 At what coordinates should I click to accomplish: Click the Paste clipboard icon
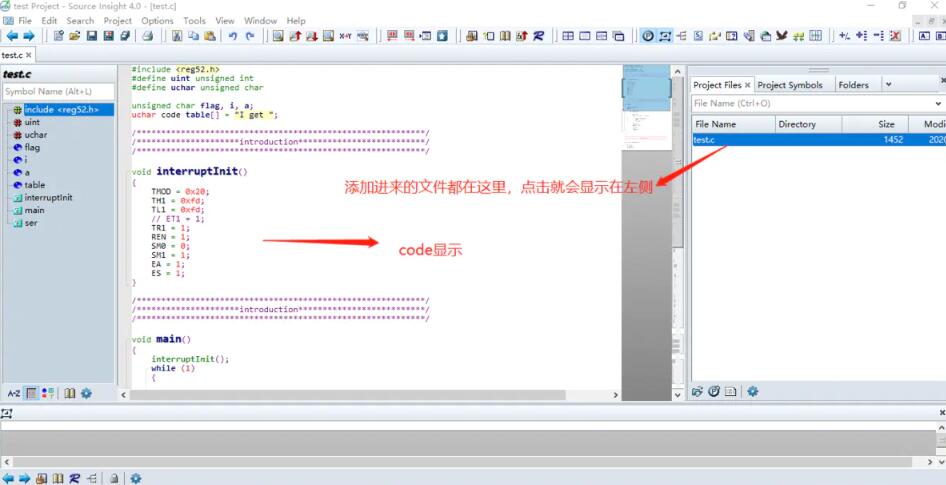tap(209, 36)
